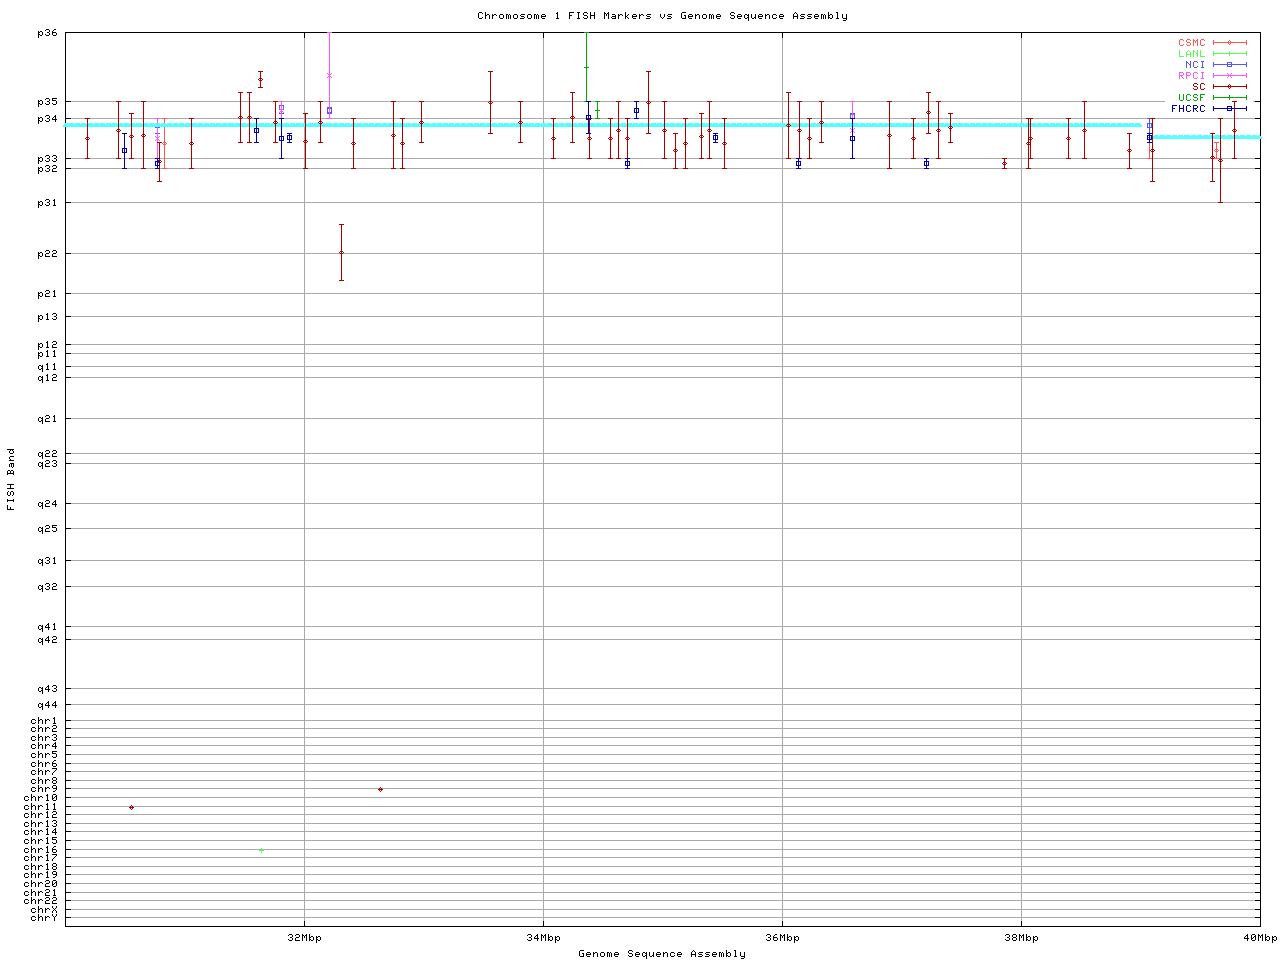Click the p36 y-axis band label
1280x960 pixels.
point(47,33)
